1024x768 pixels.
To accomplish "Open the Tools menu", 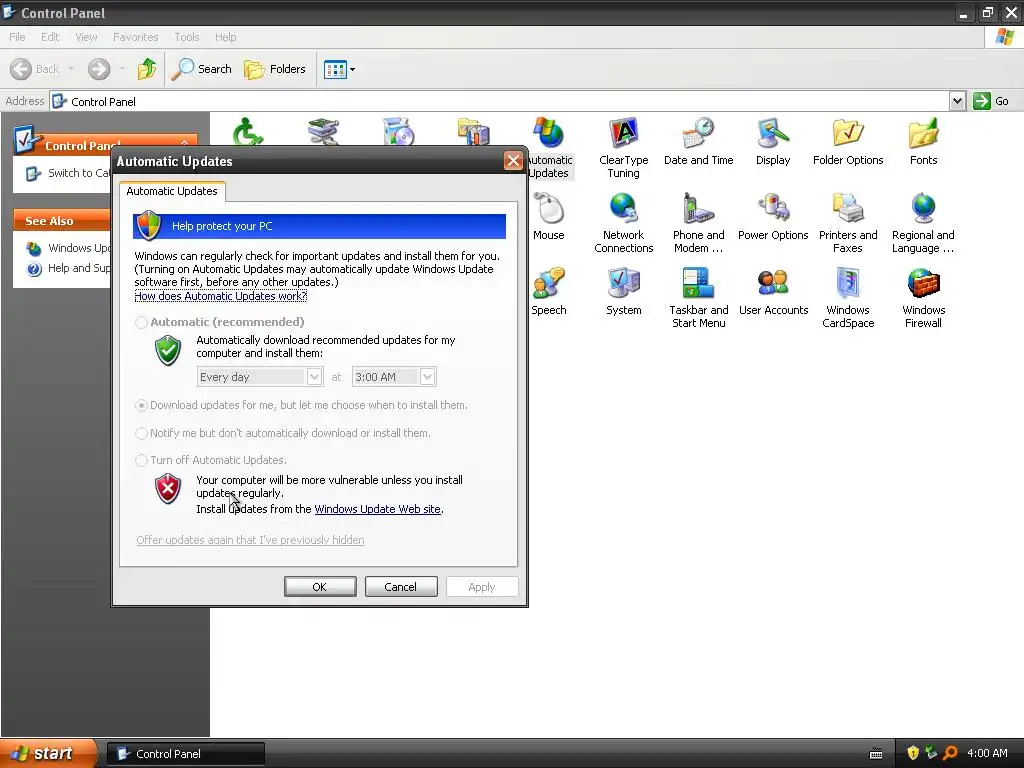I will click(187, 37).
